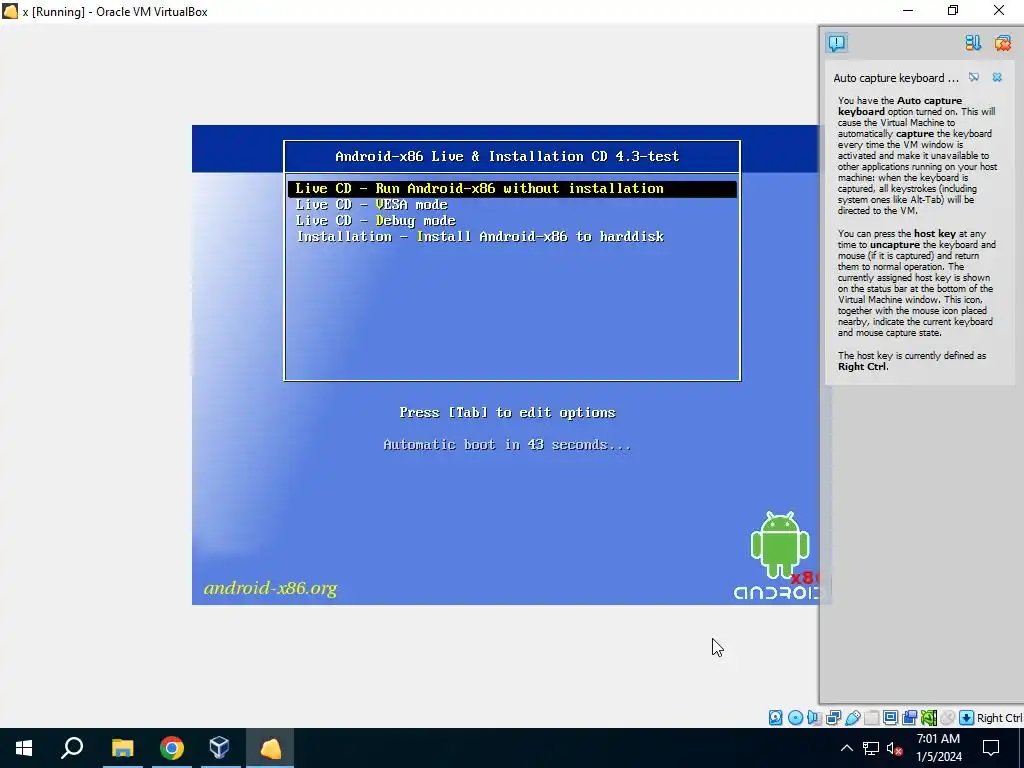Open VirtualBox Manager cube icon in taskbar

pos(219,748)
